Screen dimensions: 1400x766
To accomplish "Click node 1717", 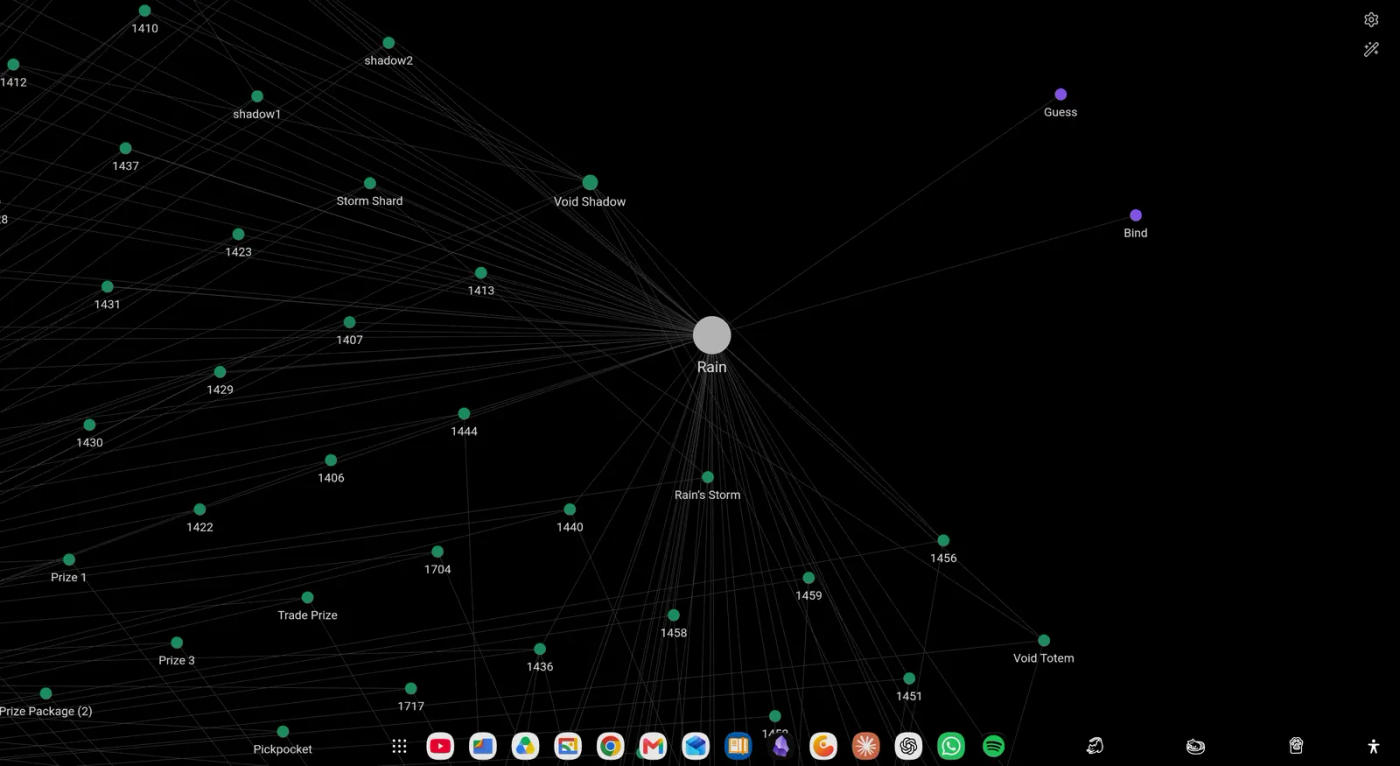I will [x=411, y=689].
